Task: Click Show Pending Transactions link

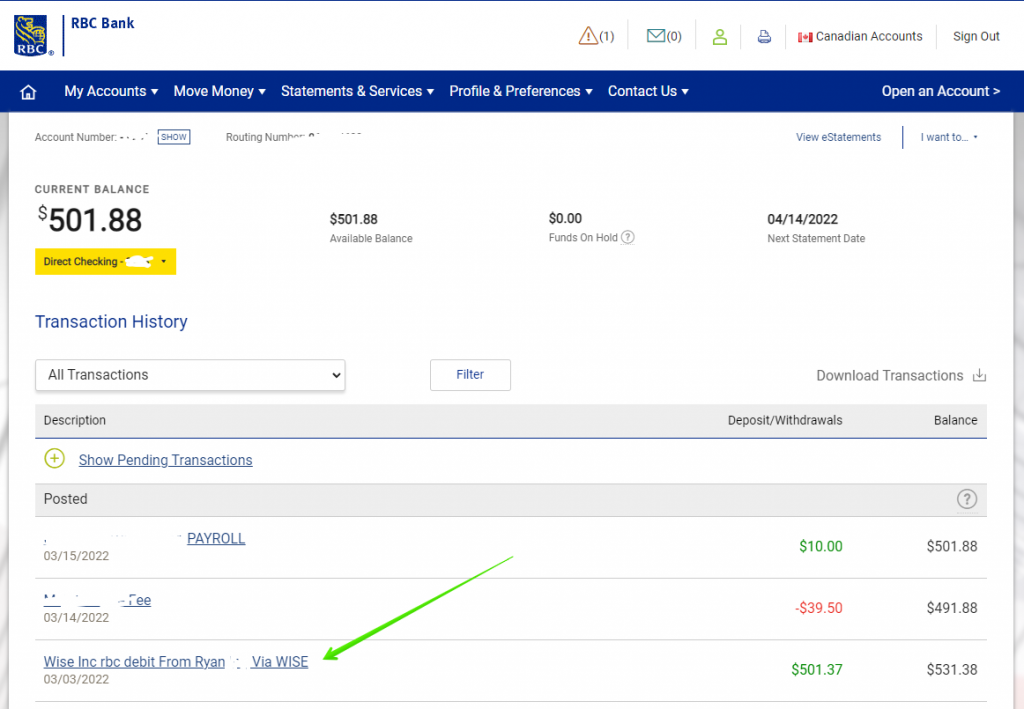Action: [165, 460]
